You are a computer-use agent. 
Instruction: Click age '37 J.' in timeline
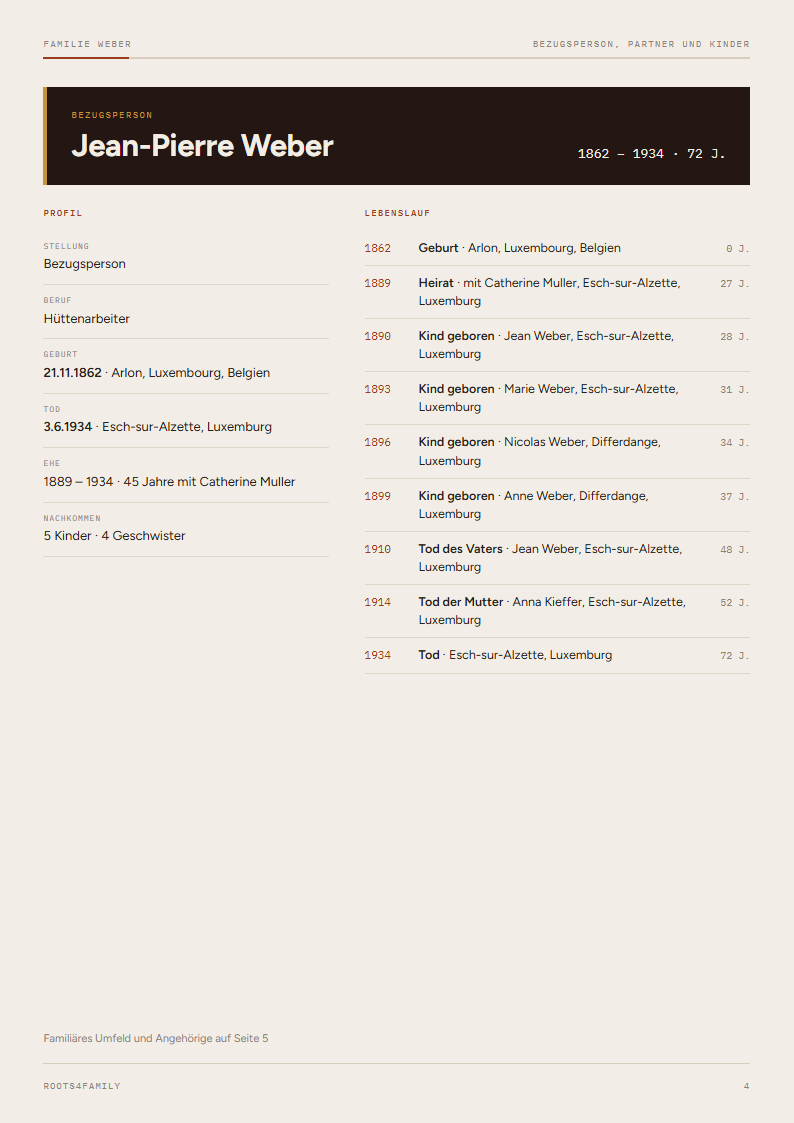[735, 496]
